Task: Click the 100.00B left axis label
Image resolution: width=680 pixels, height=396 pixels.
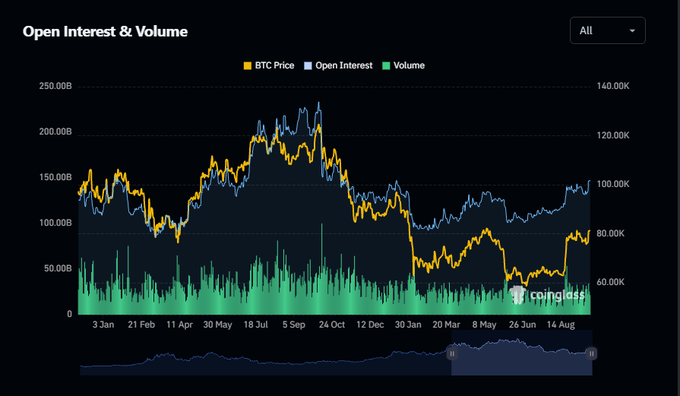Action: (56, 223)
